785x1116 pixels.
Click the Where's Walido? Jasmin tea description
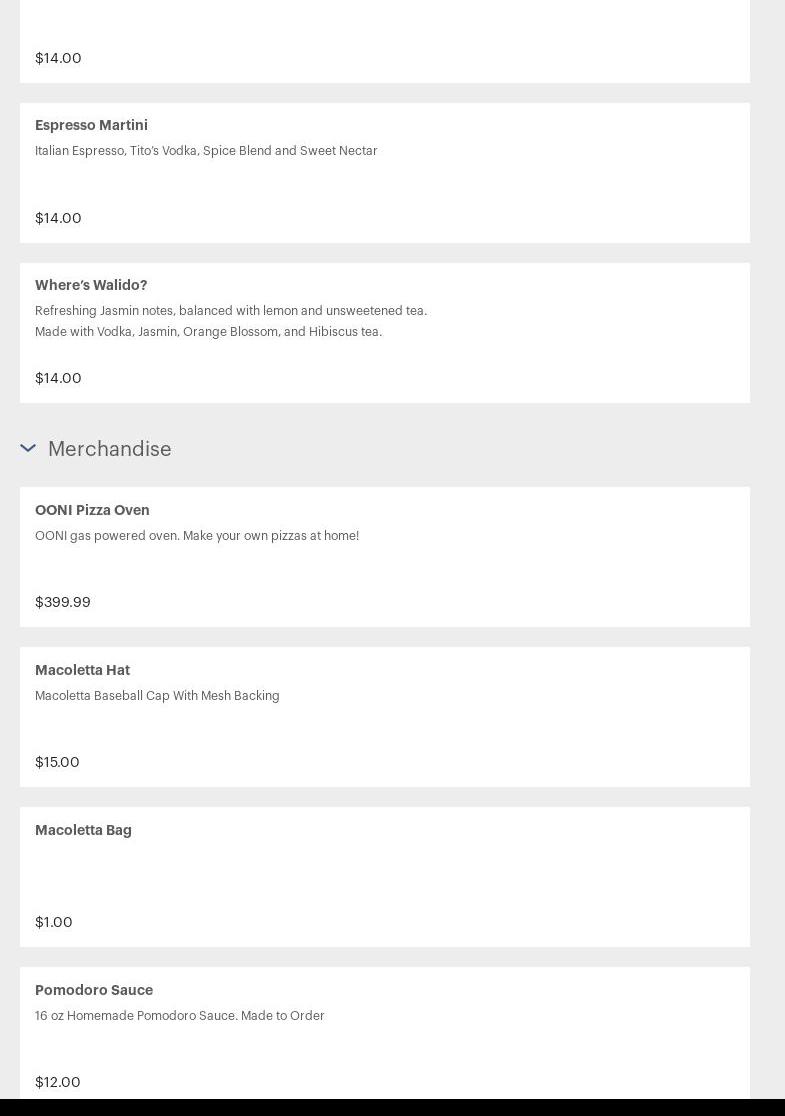[230, 321]
